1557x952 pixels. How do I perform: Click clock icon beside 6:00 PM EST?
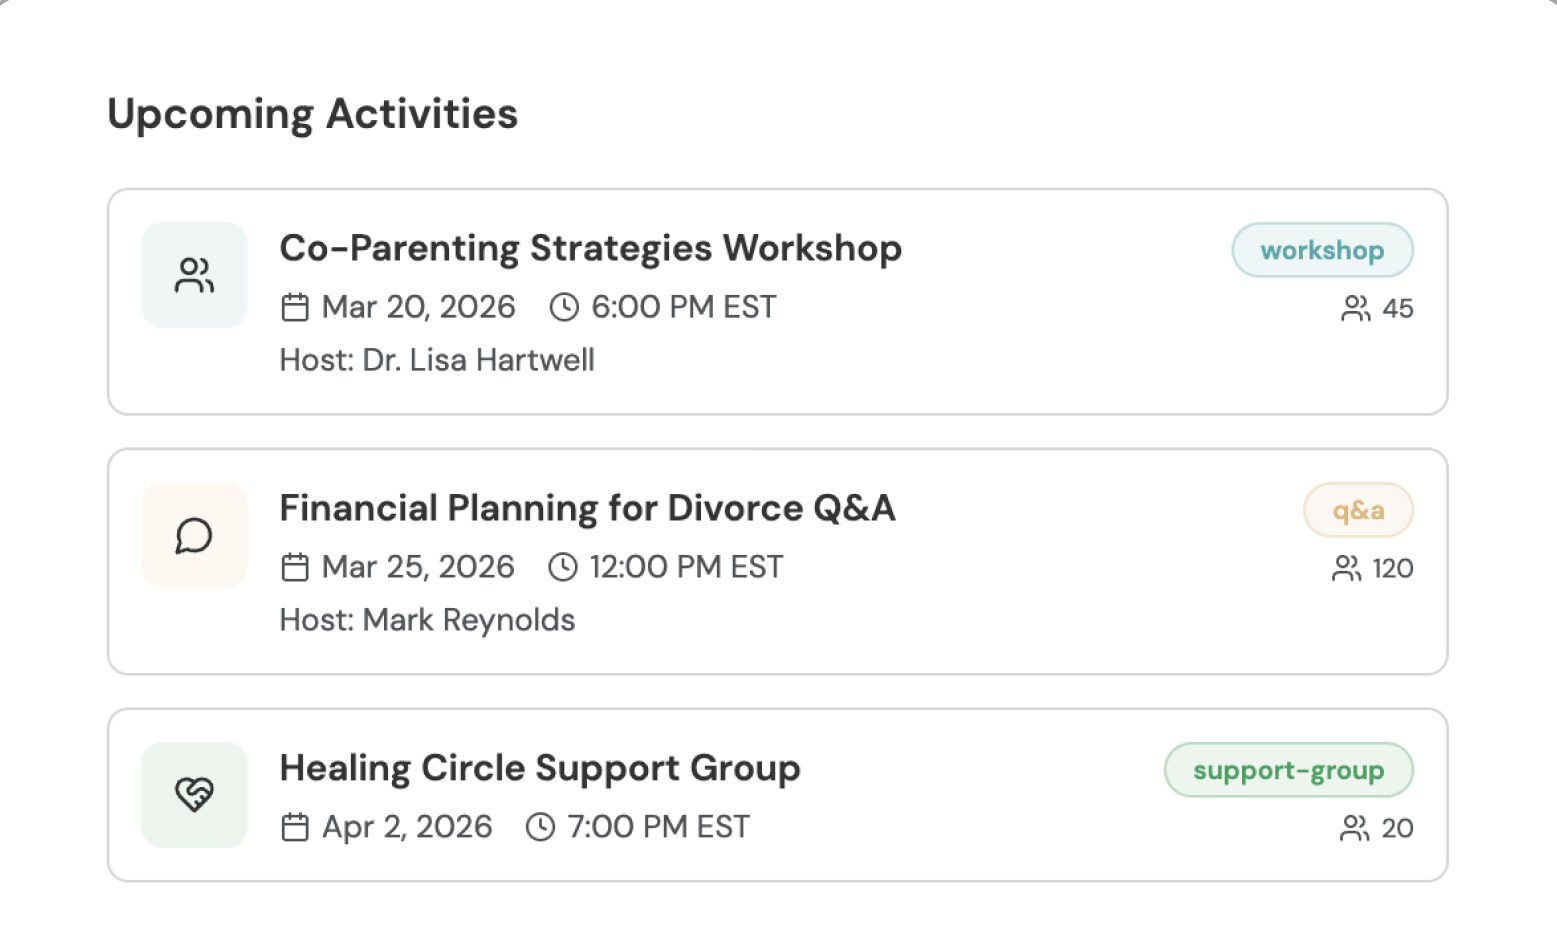(x=564, y=307)
